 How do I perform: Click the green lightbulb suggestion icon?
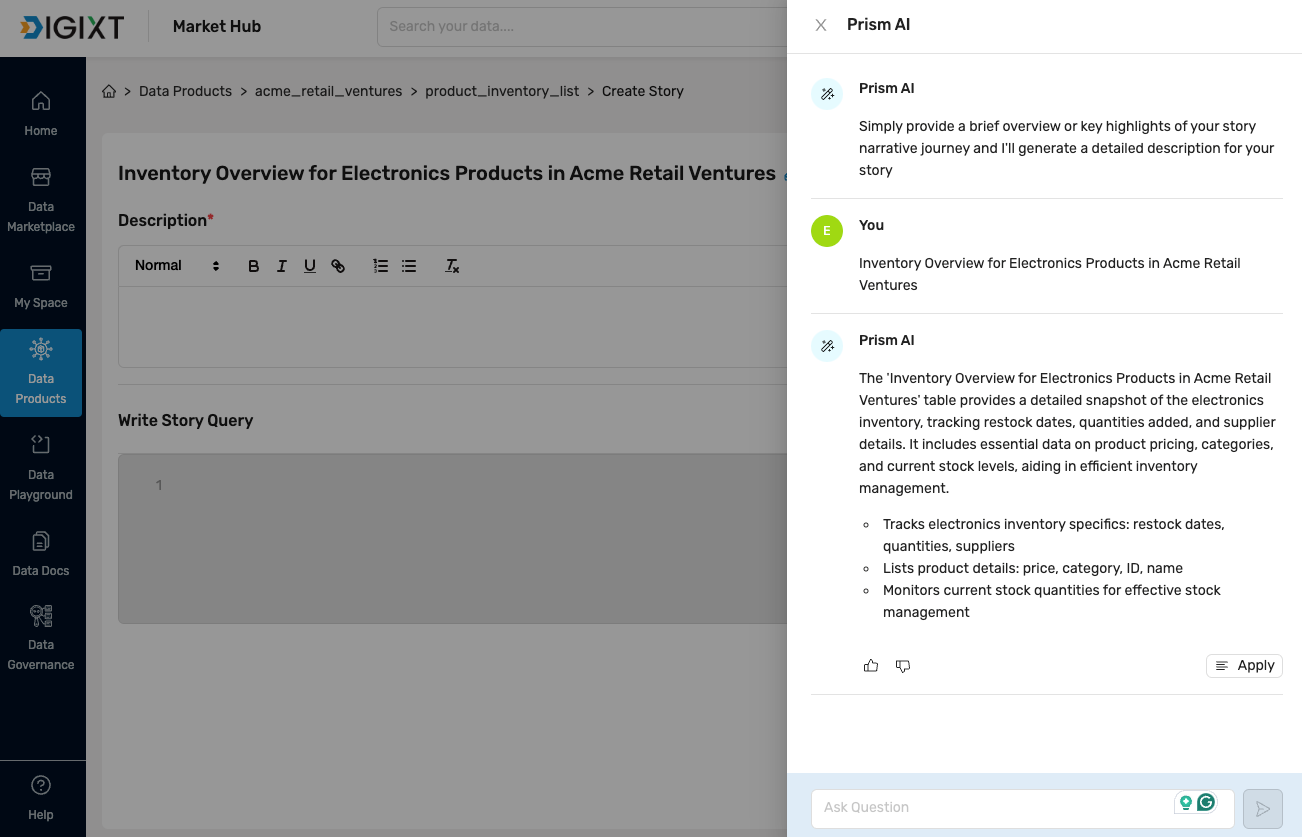[1186, 802]
